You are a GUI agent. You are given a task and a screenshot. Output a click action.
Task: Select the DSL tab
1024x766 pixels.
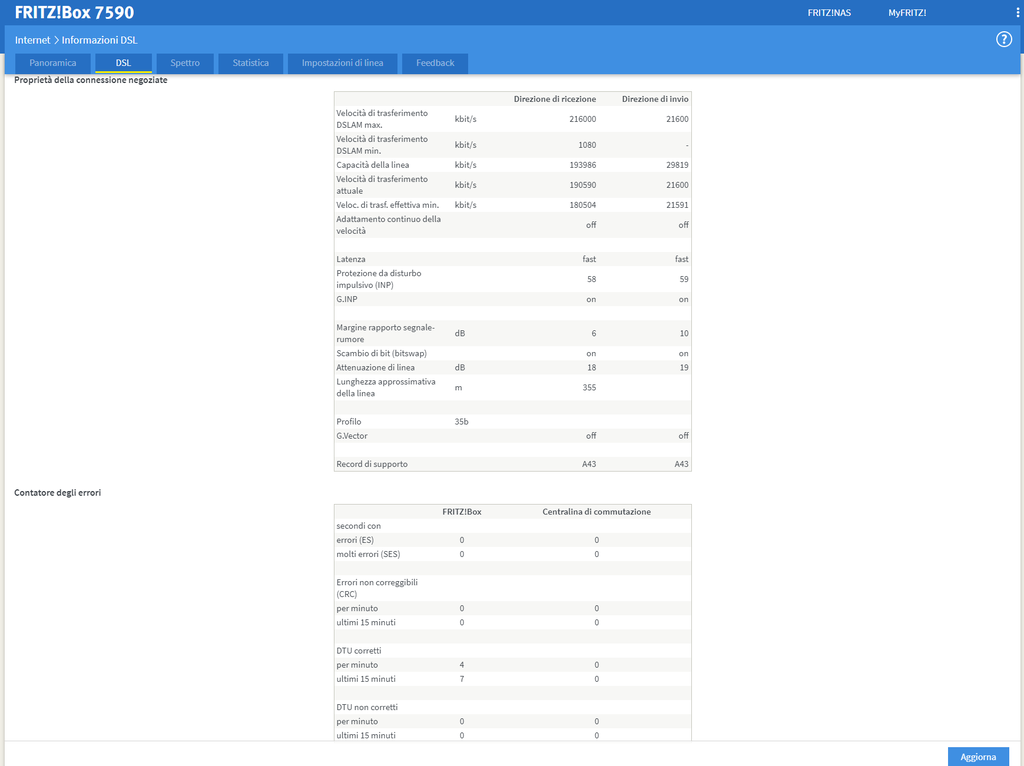[x=123, y=63]
